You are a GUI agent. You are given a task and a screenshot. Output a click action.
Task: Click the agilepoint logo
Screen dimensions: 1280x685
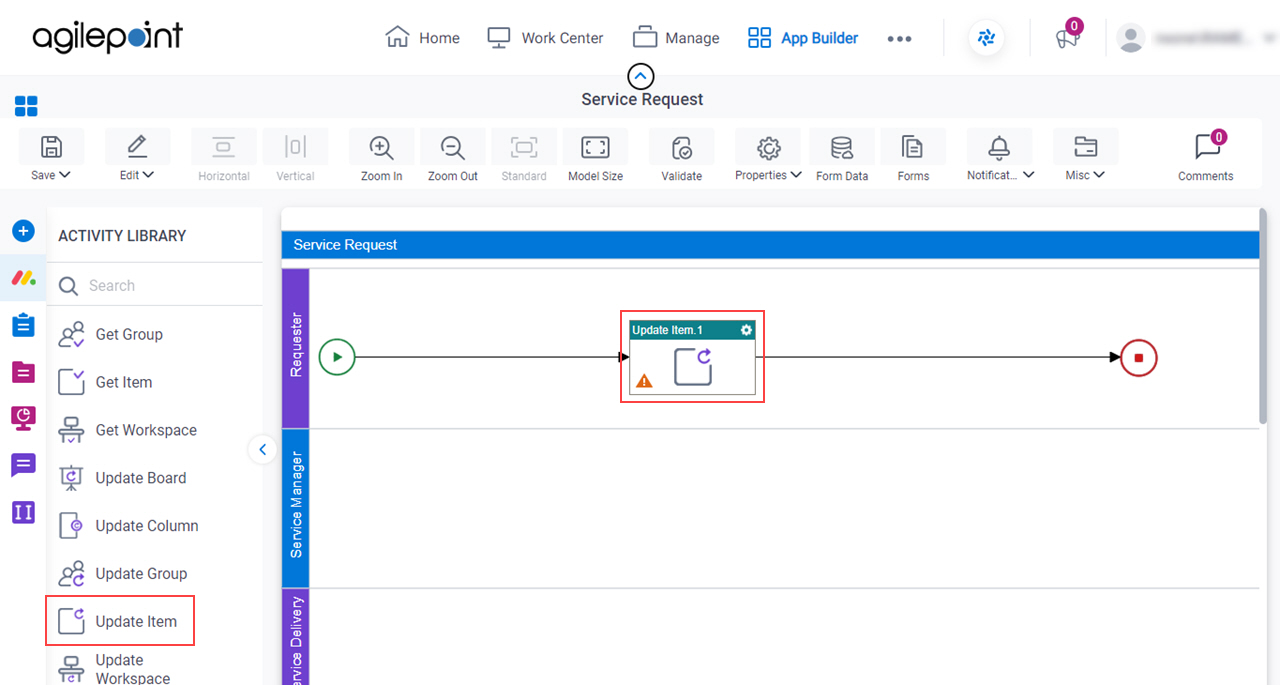click(x=107, y=38)
